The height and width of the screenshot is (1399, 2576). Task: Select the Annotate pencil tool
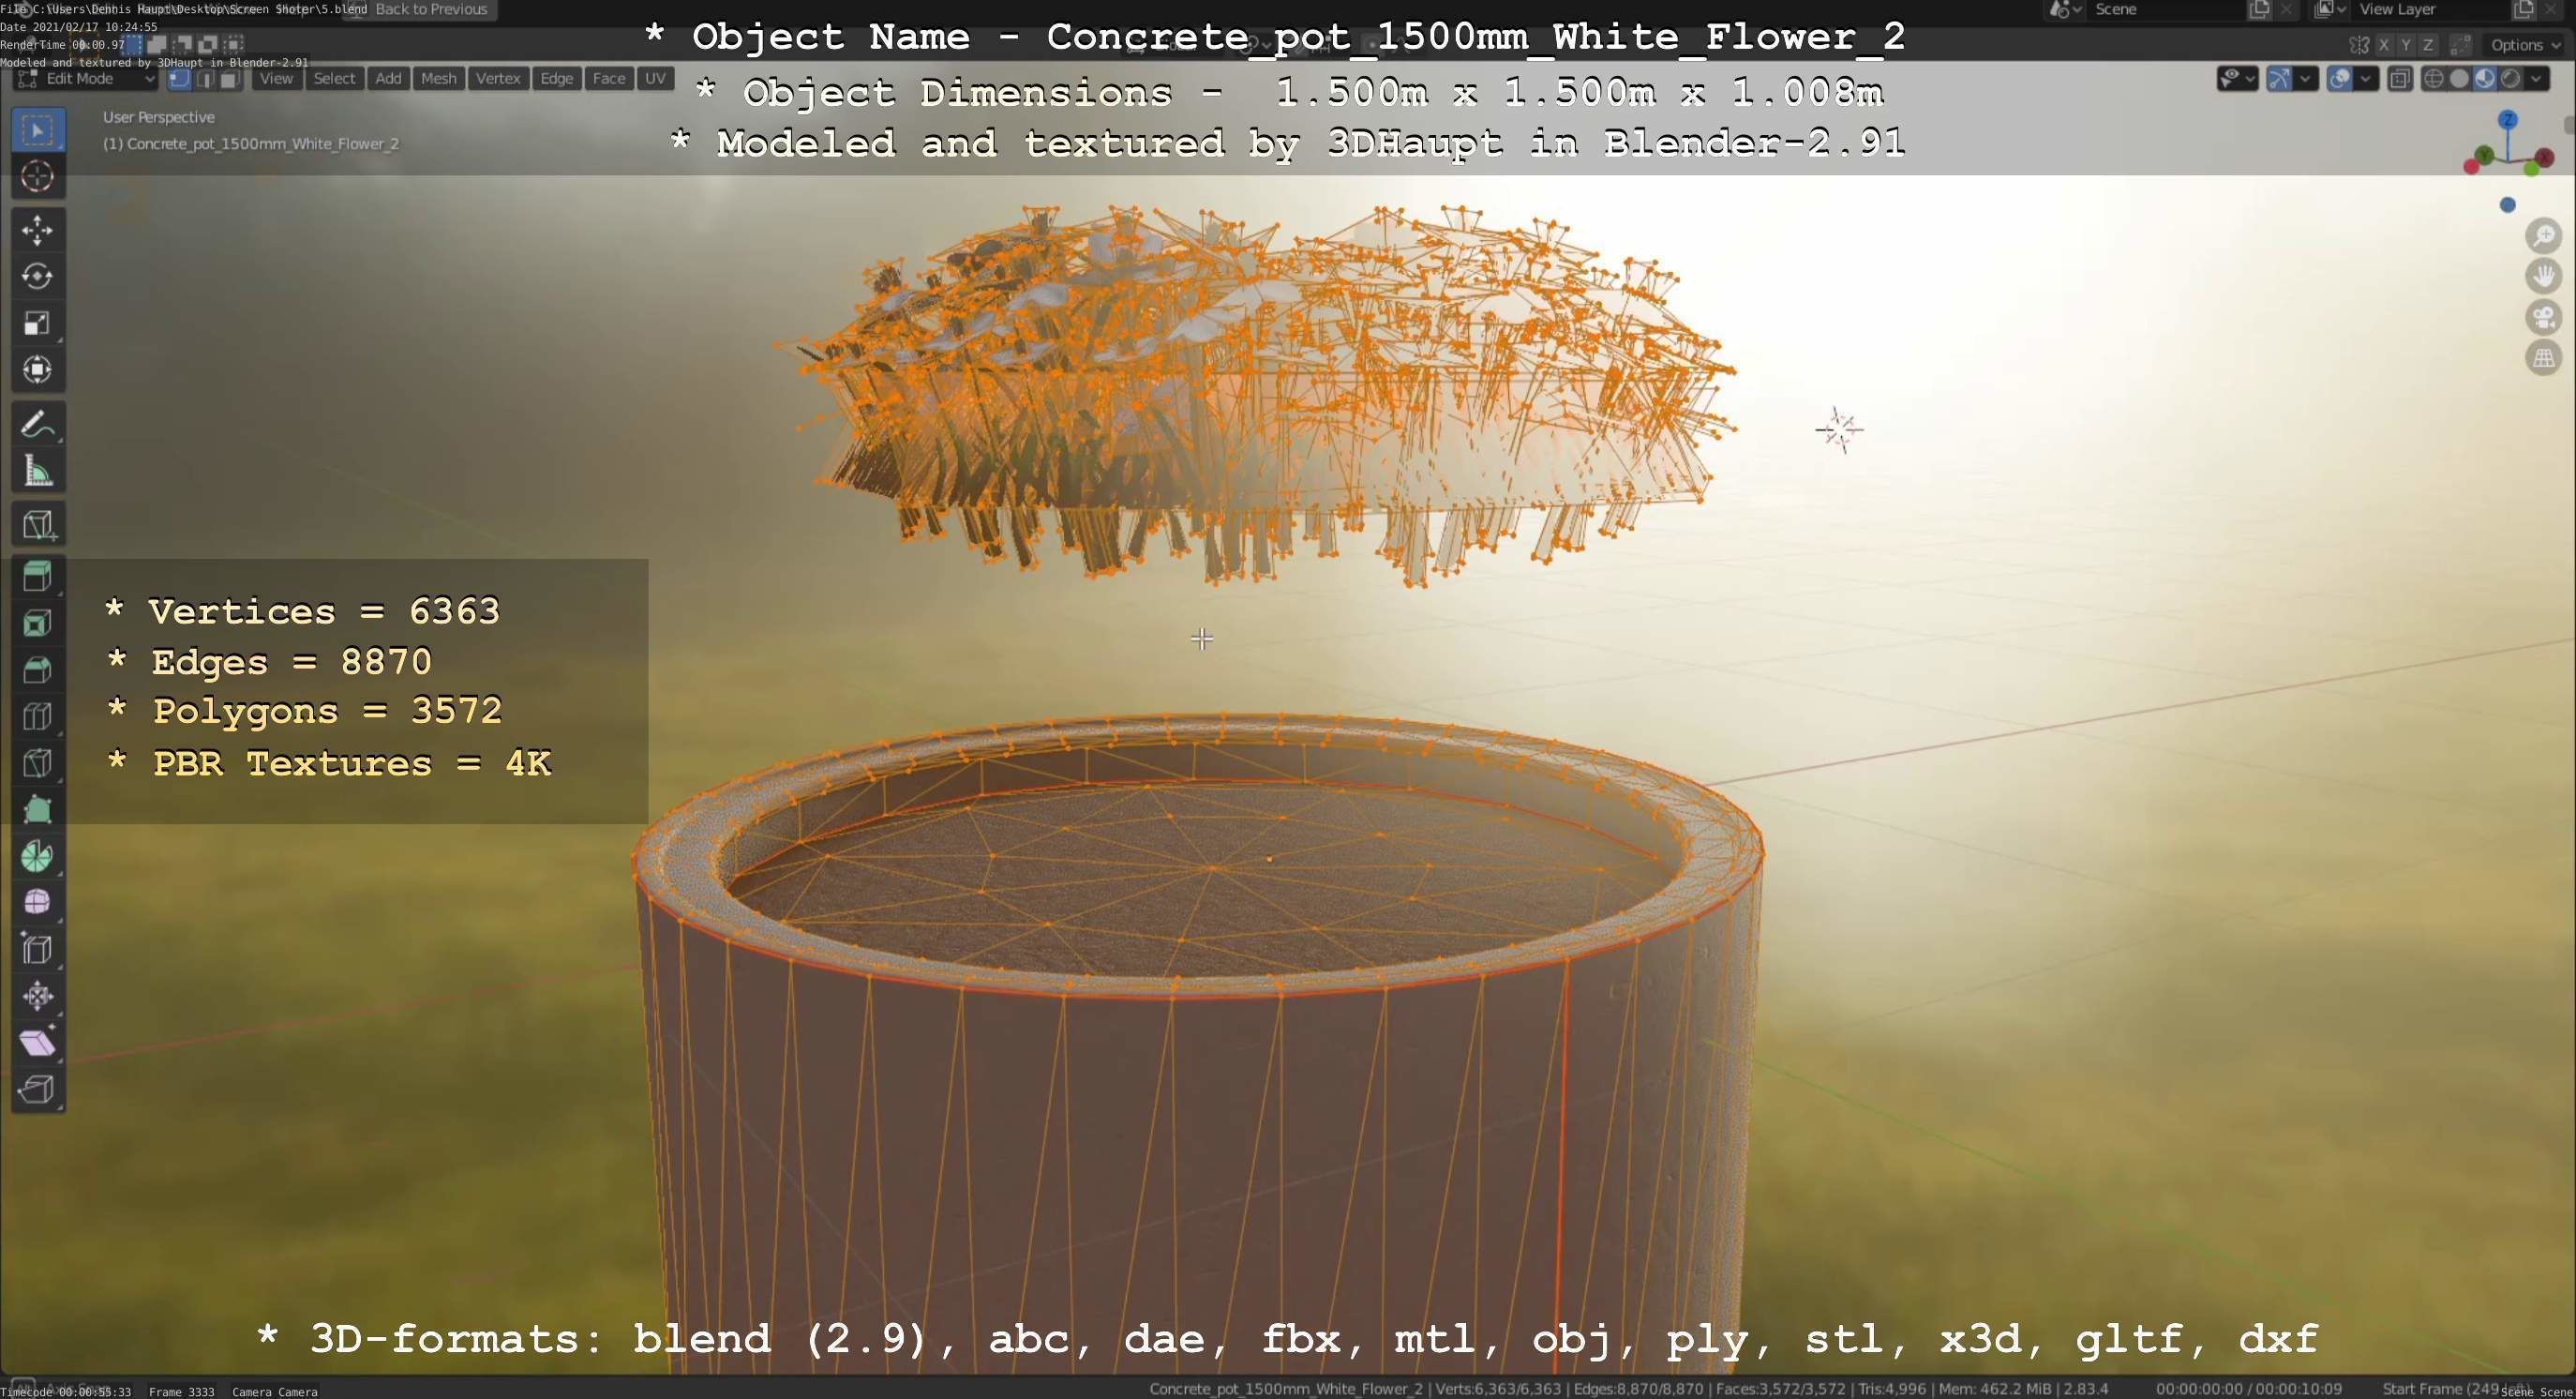point(38,425)
